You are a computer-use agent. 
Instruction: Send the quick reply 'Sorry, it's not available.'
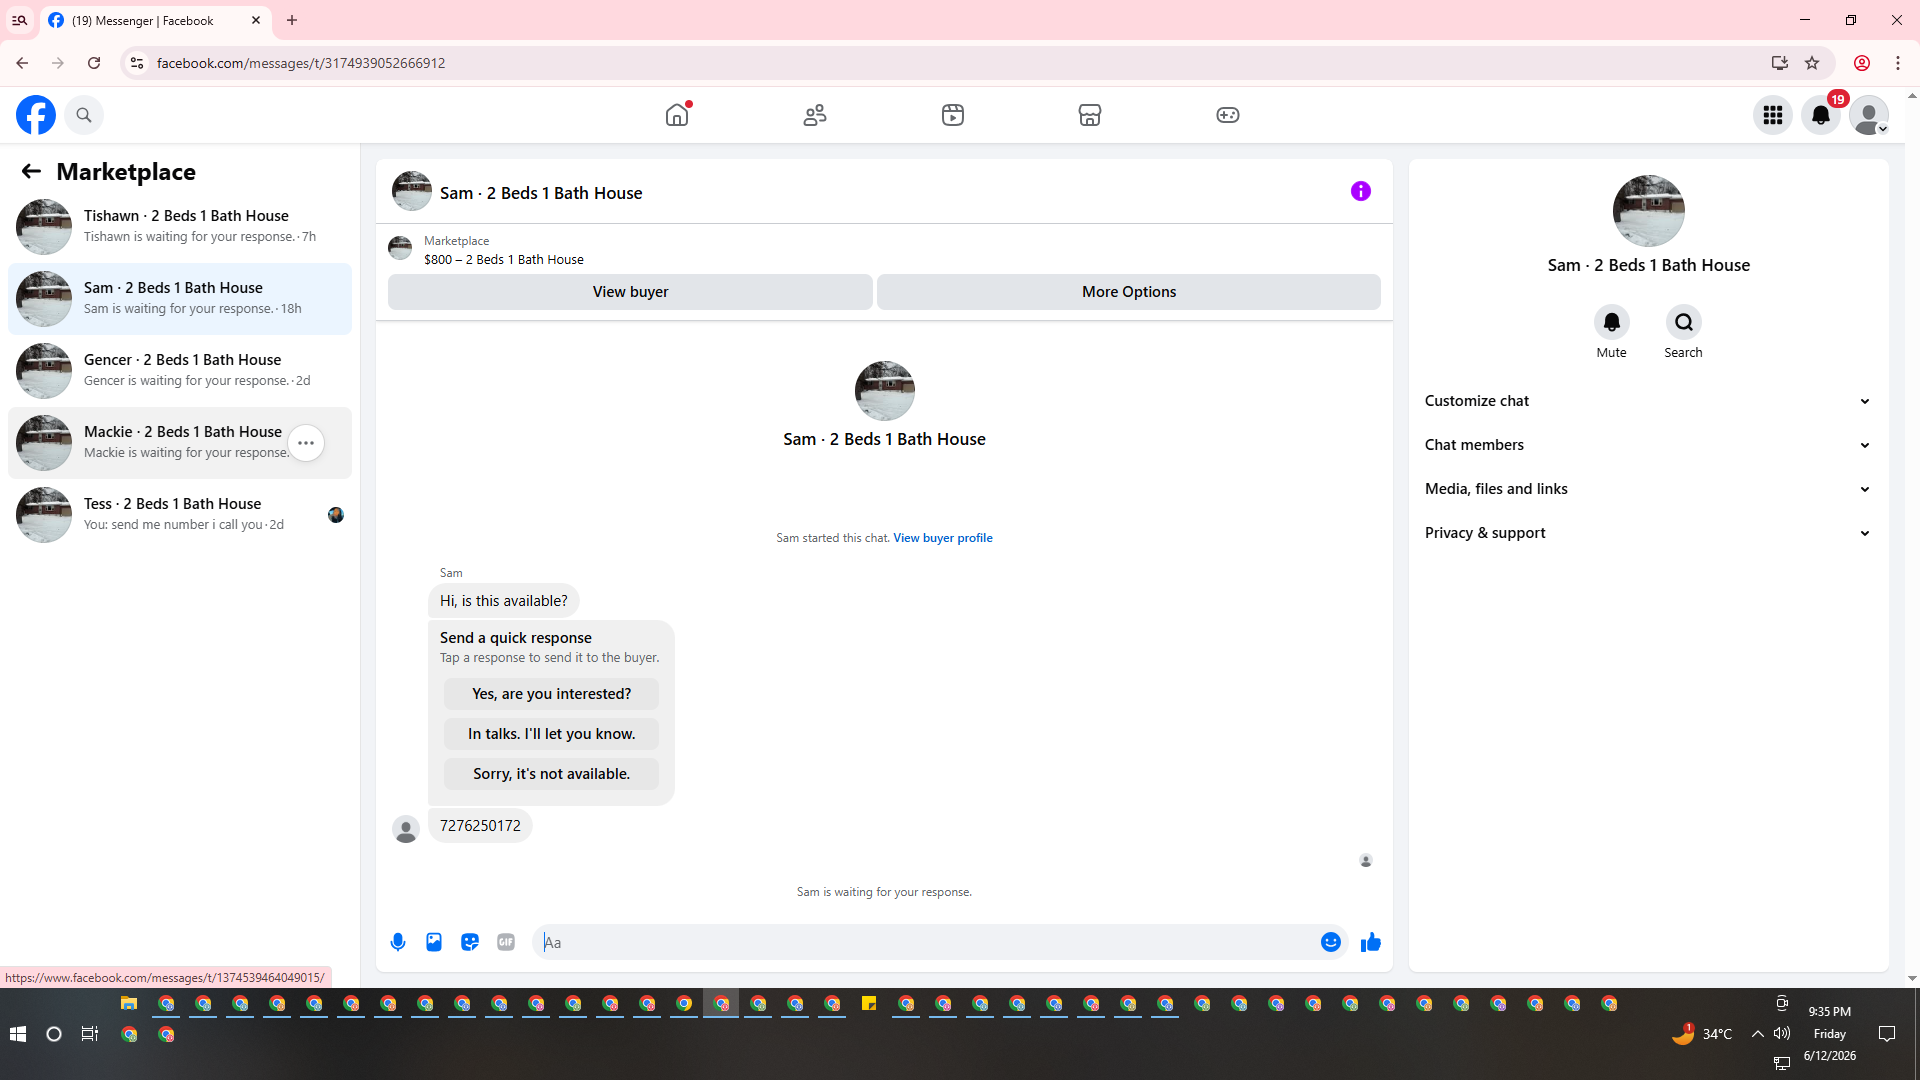tap(552, 774)
